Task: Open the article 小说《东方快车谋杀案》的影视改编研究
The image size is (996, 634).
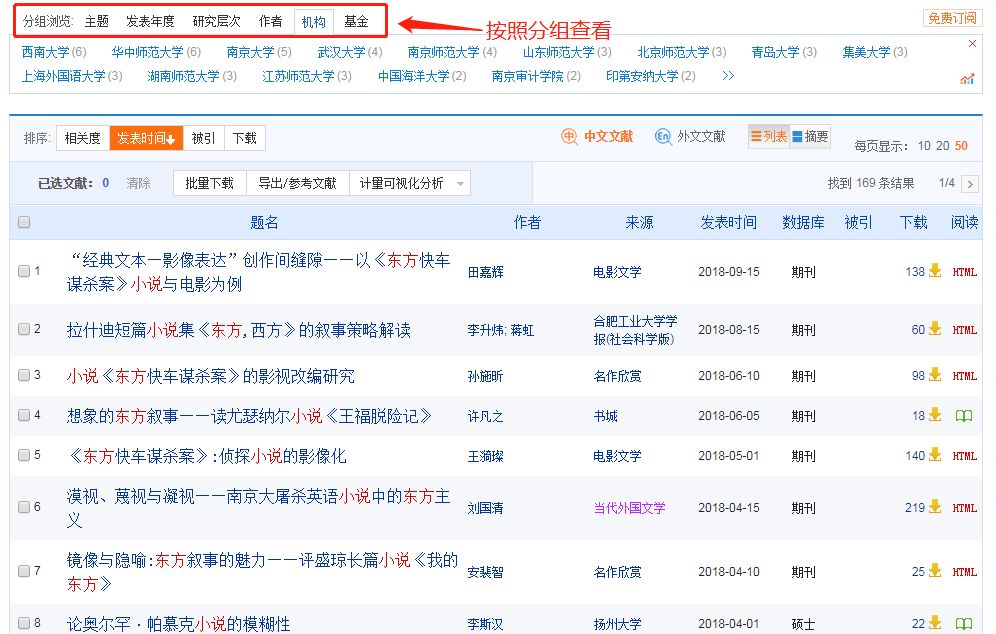Action: point(210,376)
